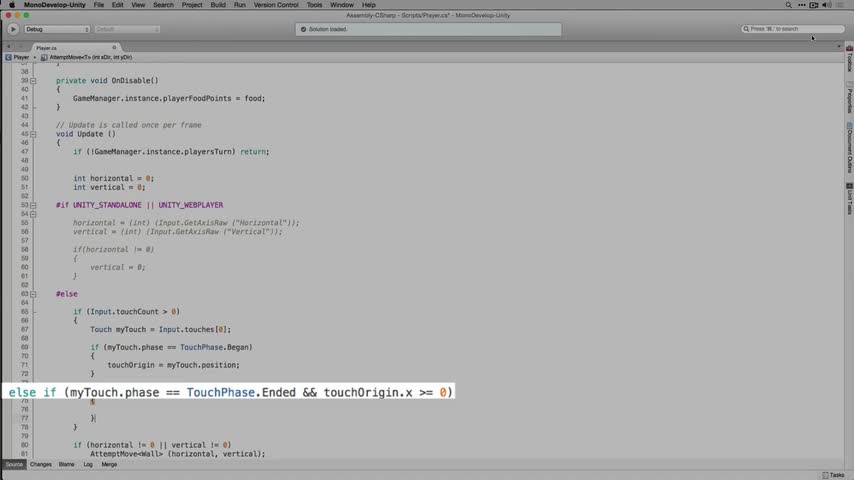Open the AttemptMove<T> member breadcrumb selector

point(87,57)
